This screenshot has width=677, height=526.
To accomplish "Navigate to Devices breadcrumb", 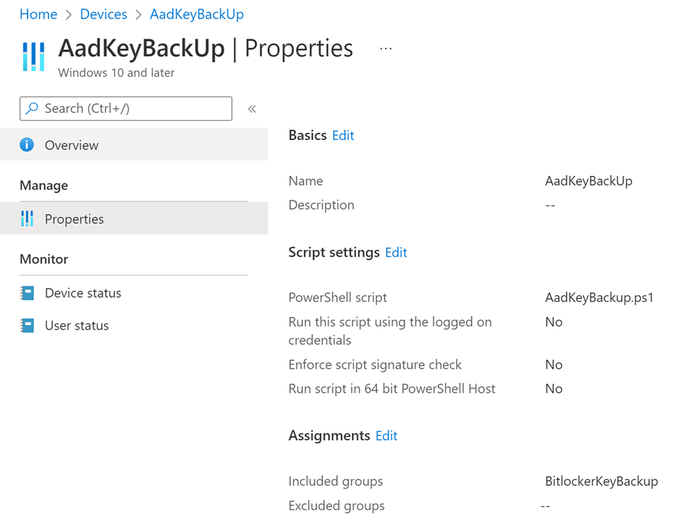I will (x=103, y=14).
